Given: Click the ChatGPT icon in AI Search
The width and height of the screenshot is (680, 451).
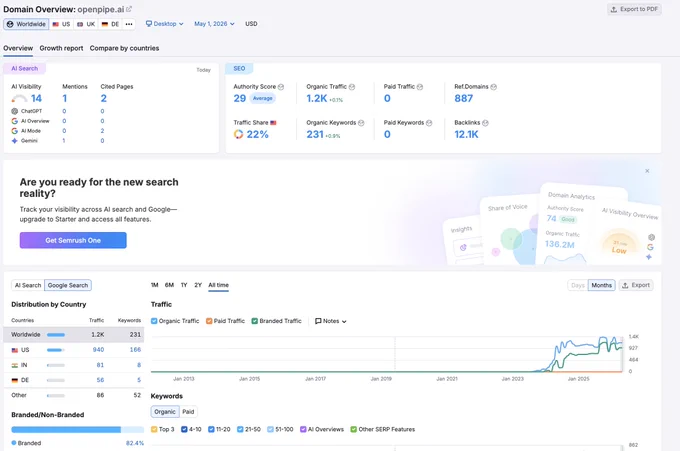Looking at the screenshot, I should pos(14,111).
